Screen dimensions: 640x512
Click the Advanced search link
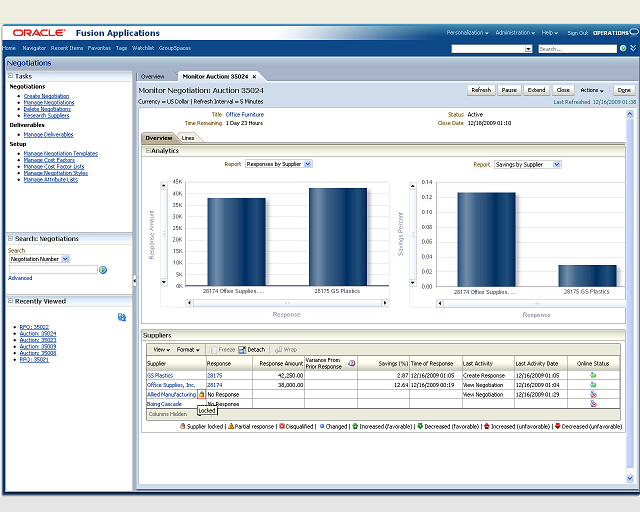(20, 278)
